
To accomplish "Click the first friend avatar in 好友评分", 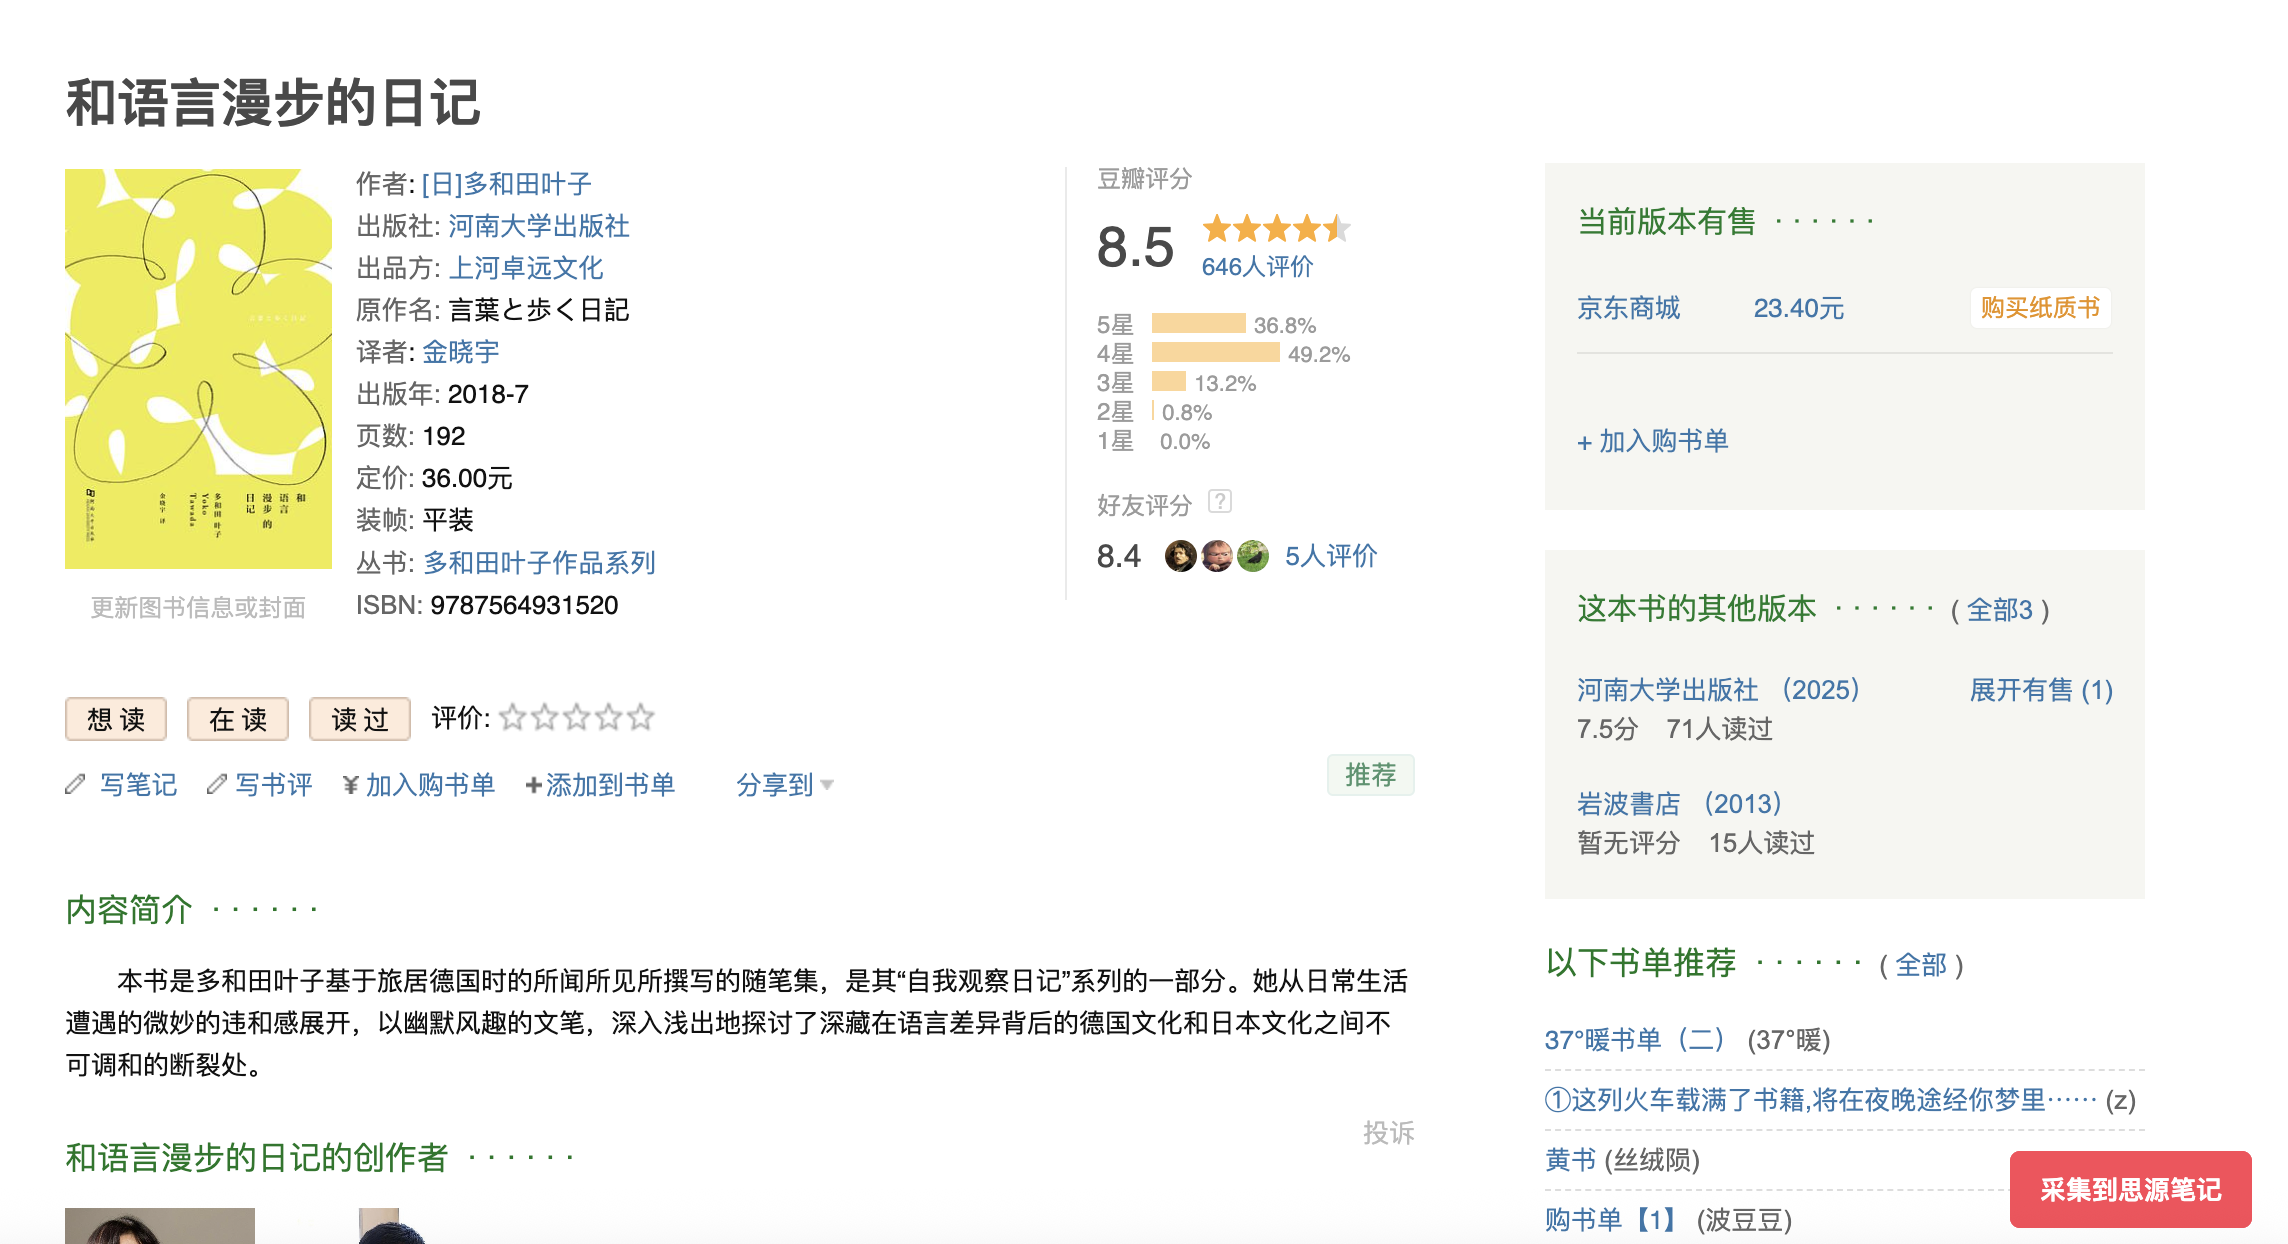I will pyautogui.click(x=1180, y=556).
